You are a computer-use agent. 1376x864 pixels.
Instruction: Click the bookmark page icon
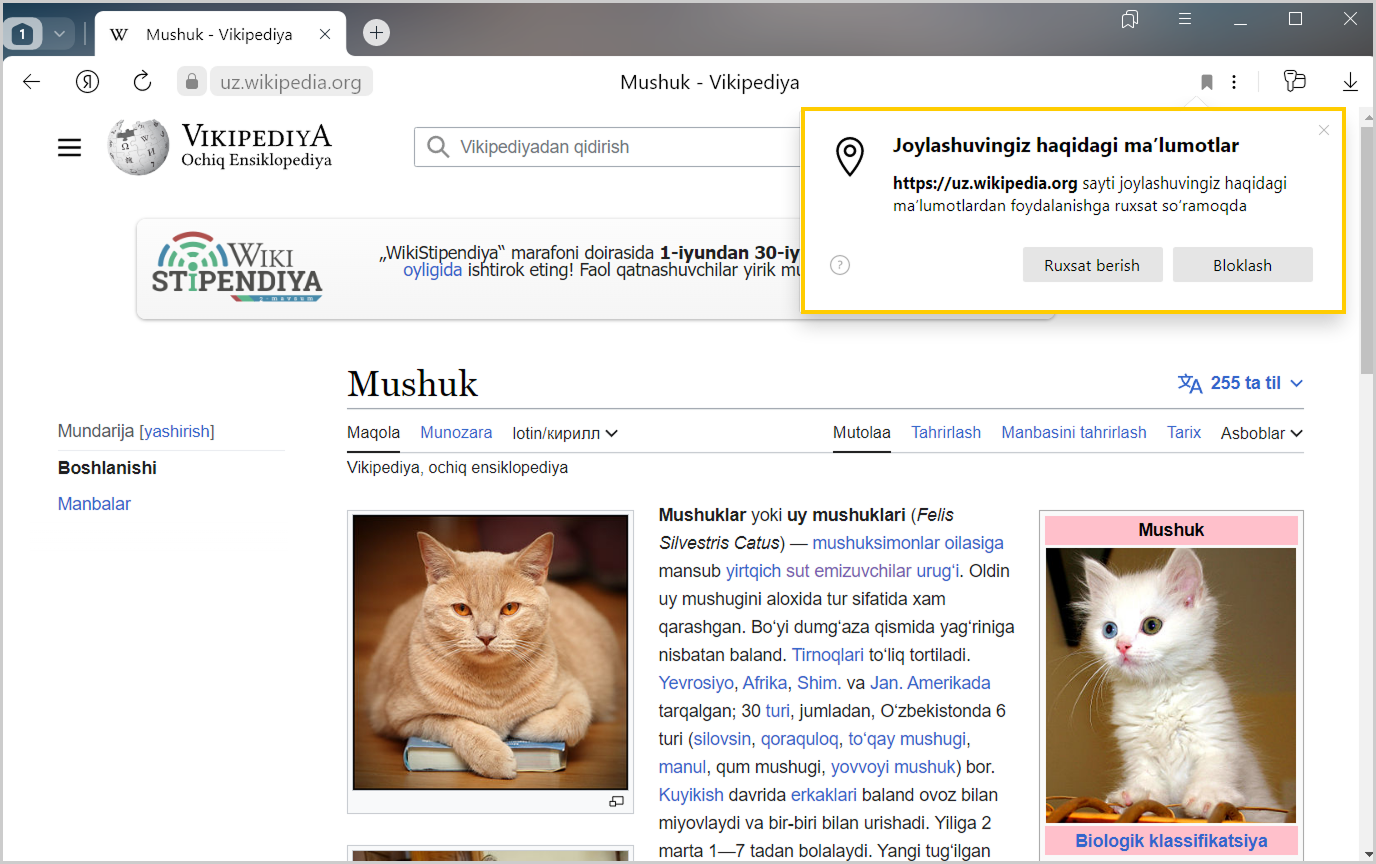coord(1206,82)
